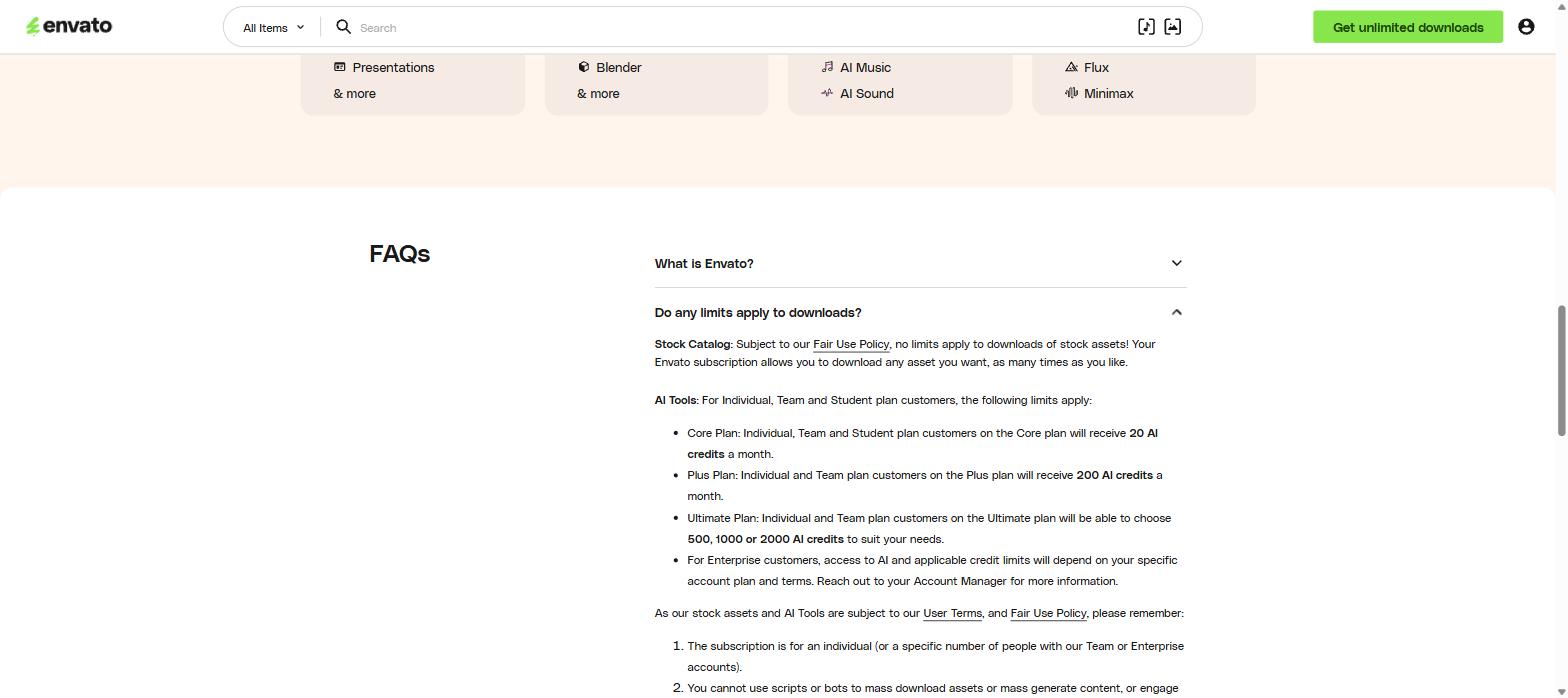Open the Fair Use Policy link in Stock Catalog

tap(851, 344)
